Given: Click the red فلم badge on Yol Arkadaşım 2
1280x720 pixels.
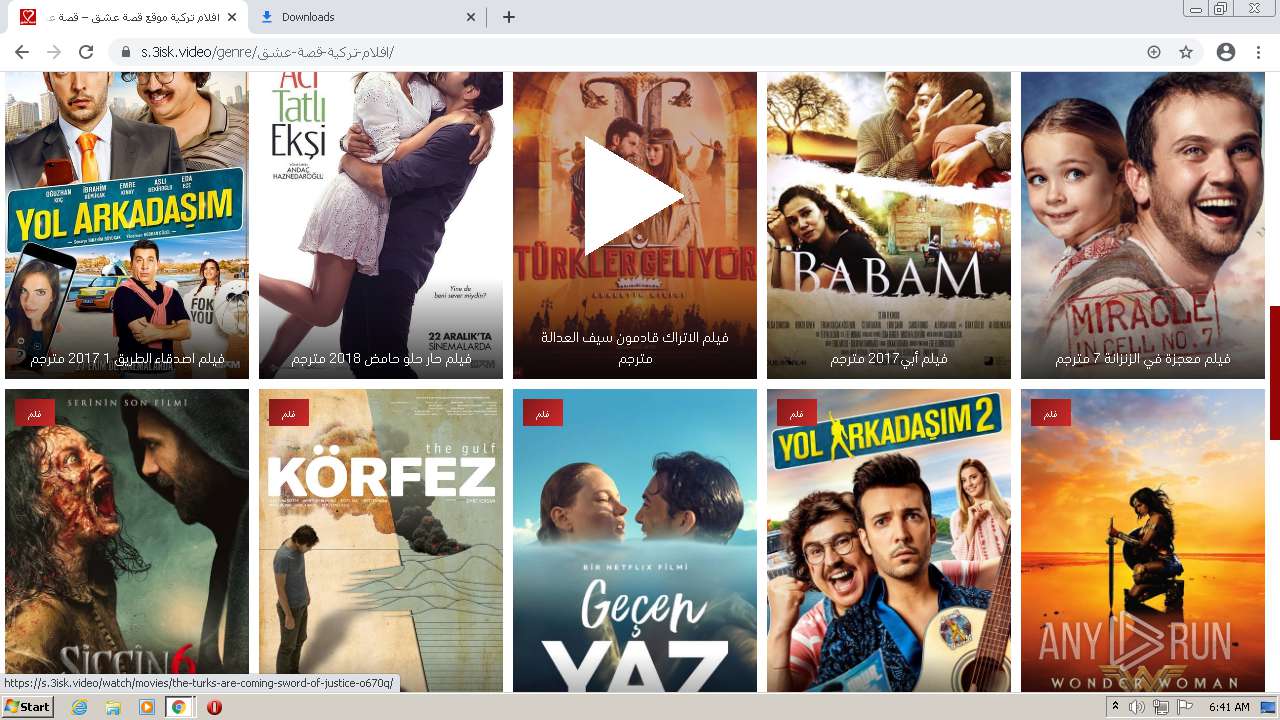Looking at the screenshot, I should [x=797, y=413].
